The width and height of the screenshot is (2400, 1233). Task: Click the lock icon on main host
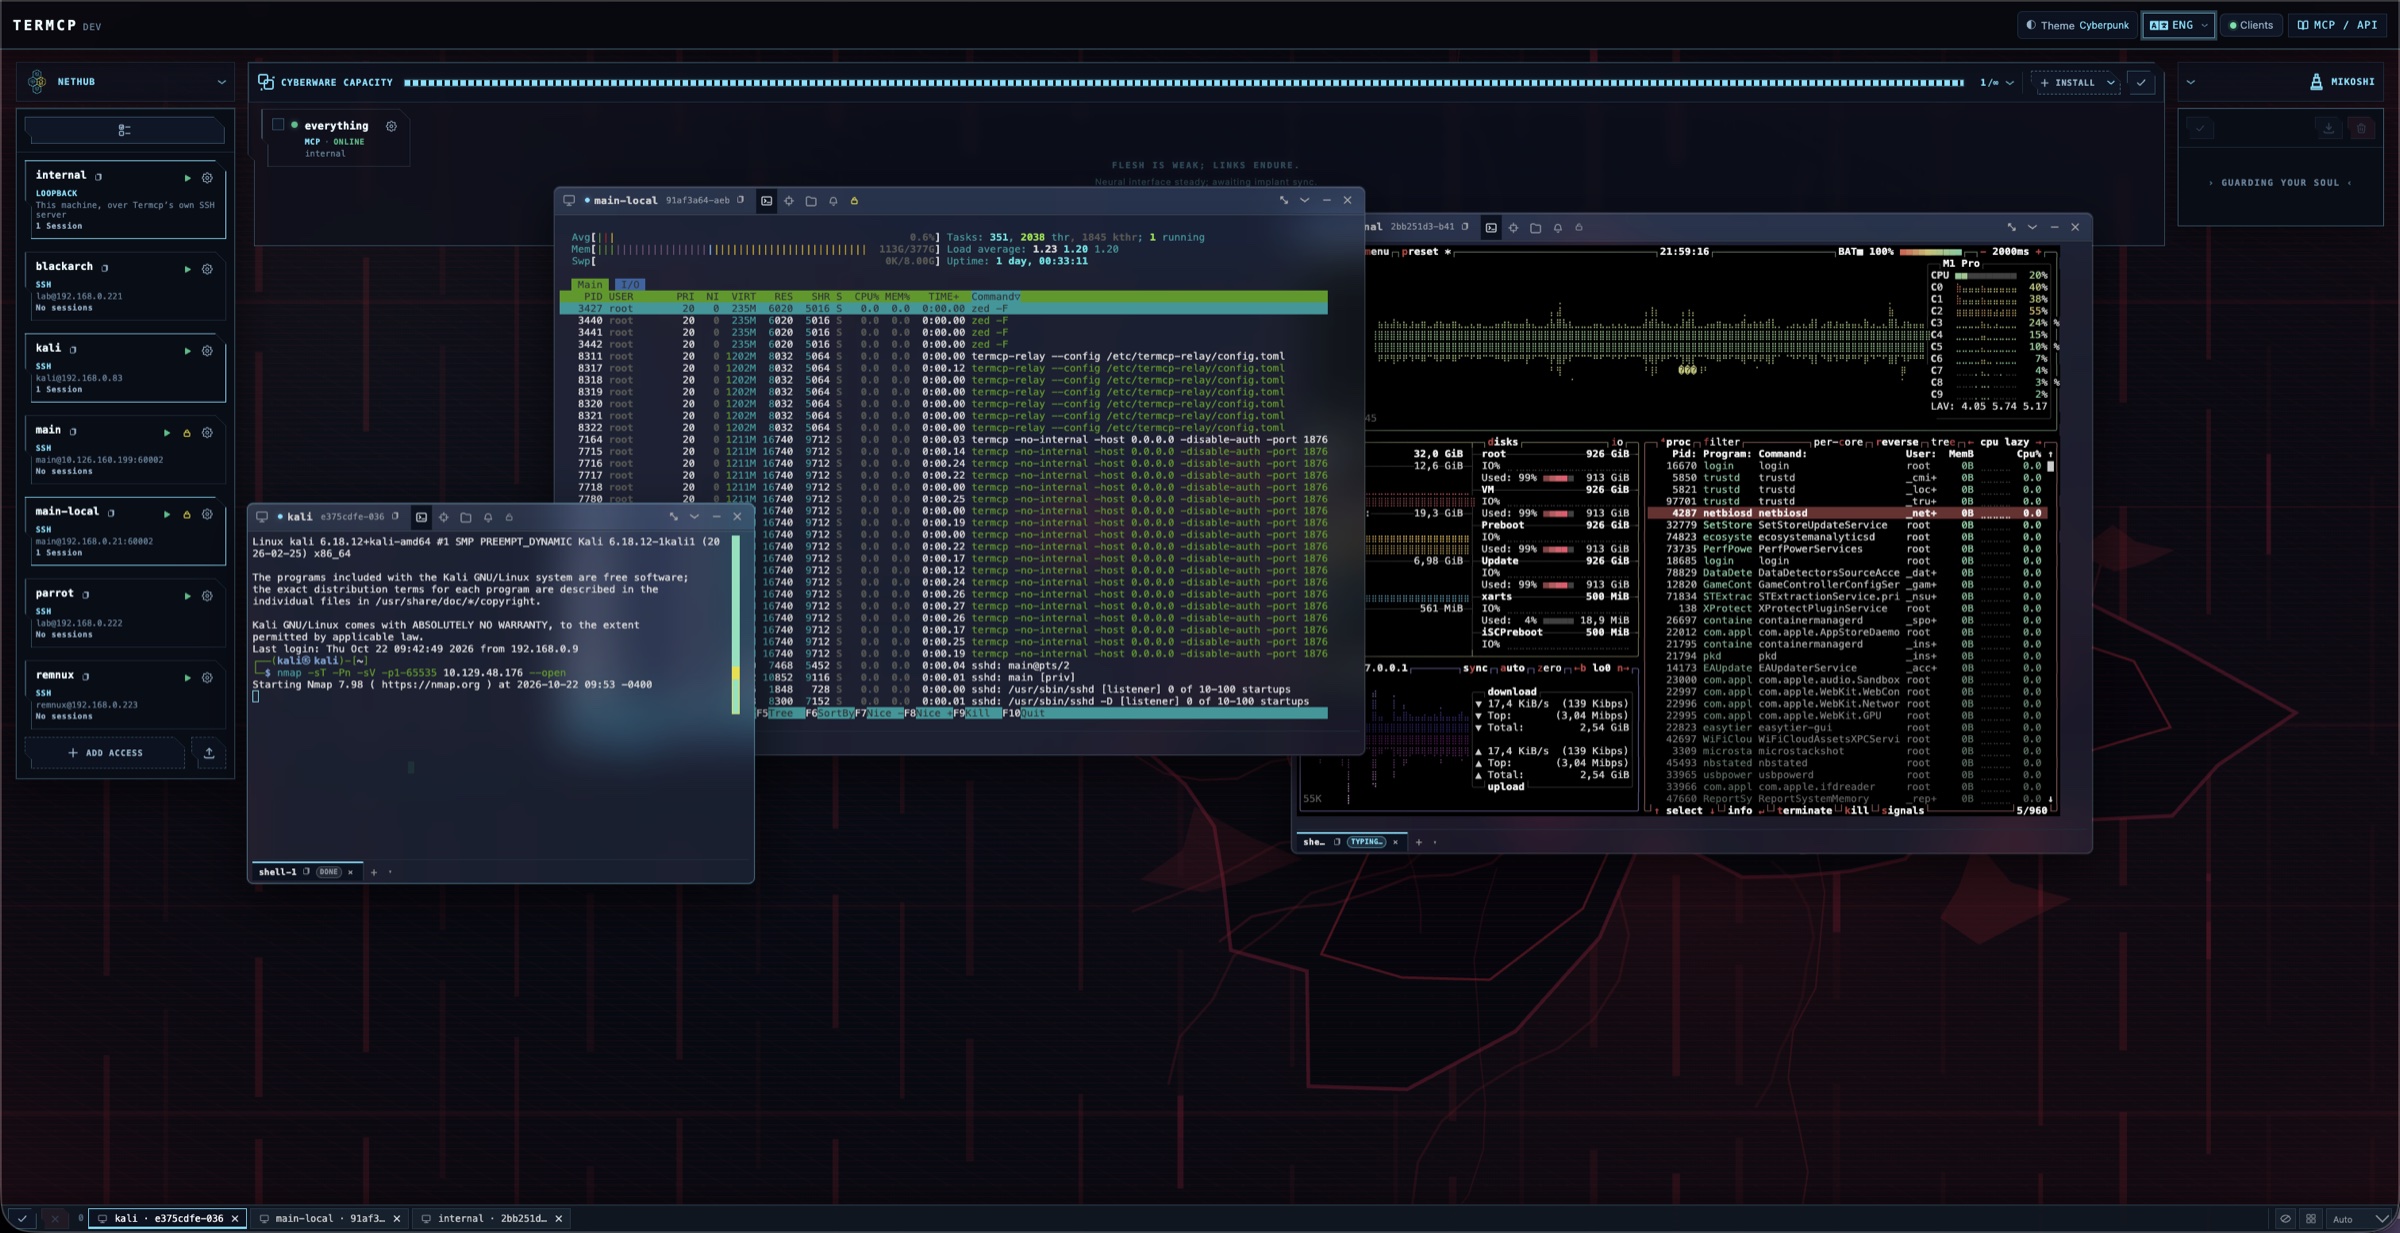[x=186, y=433]
